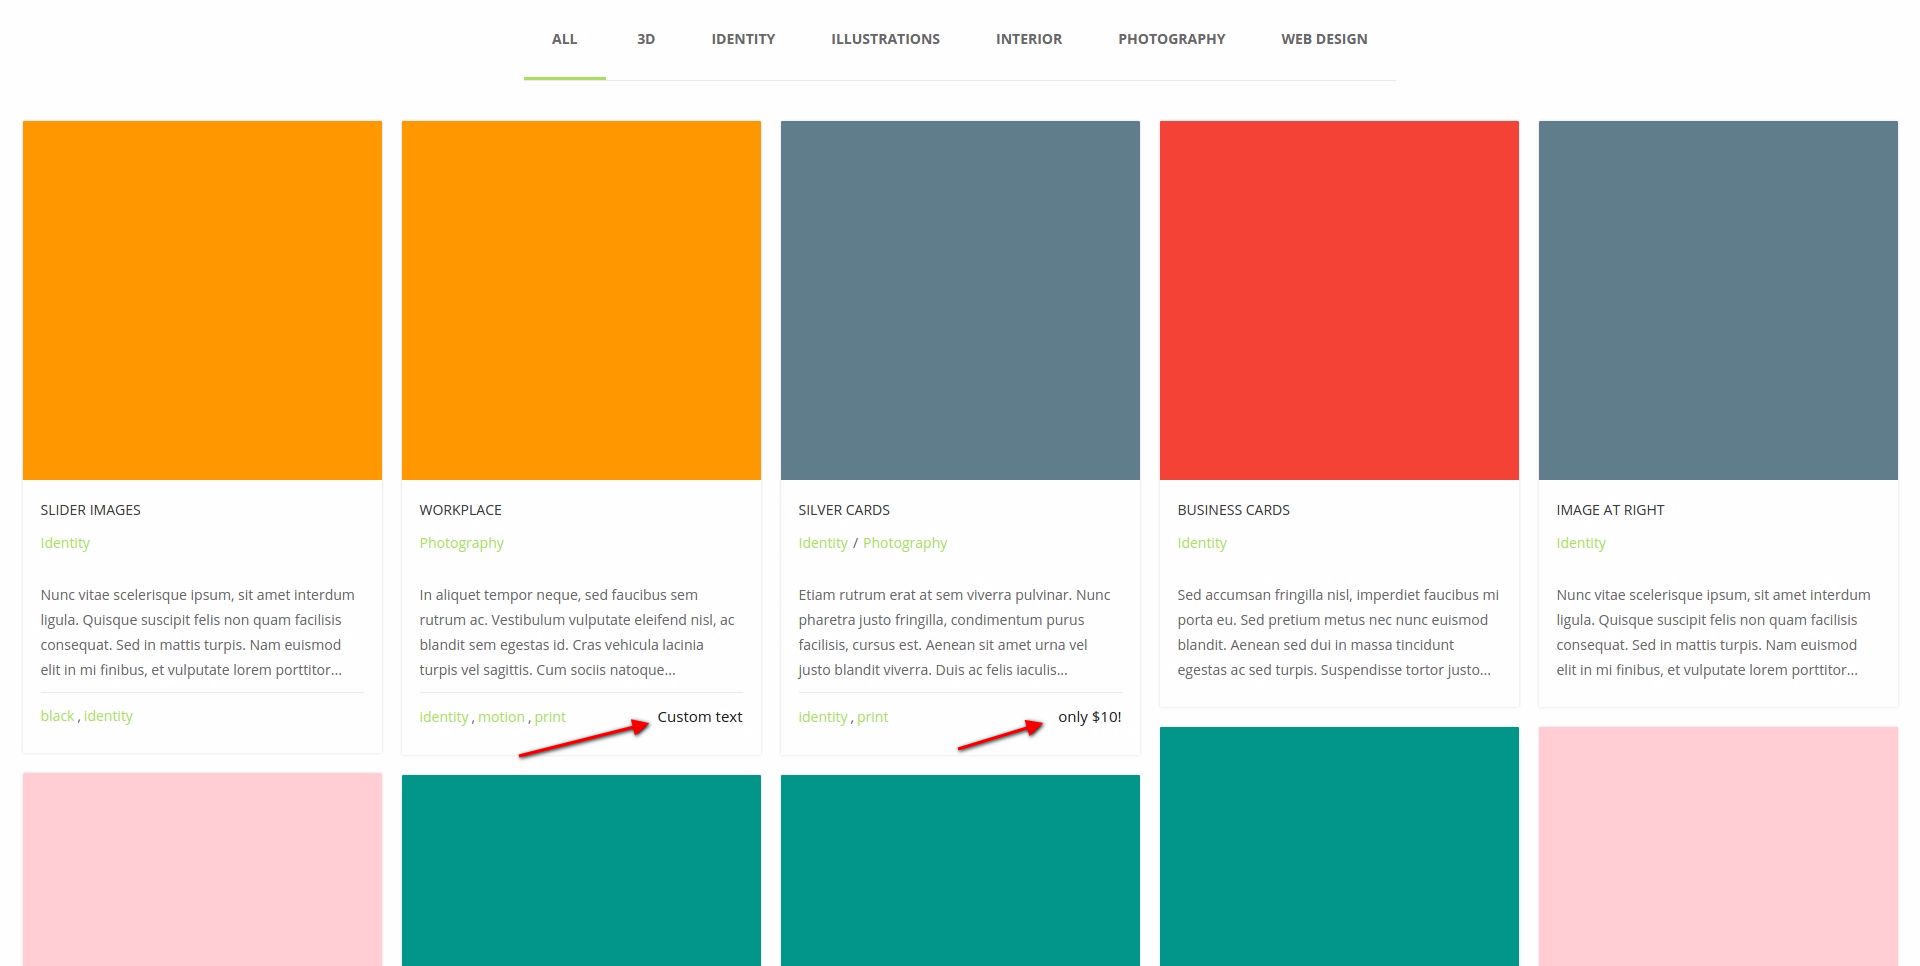Visit the IMAGE AT RIGHT project
Image resolution: width=1920 pixels, height=966 pixels.
point(1610,510)
